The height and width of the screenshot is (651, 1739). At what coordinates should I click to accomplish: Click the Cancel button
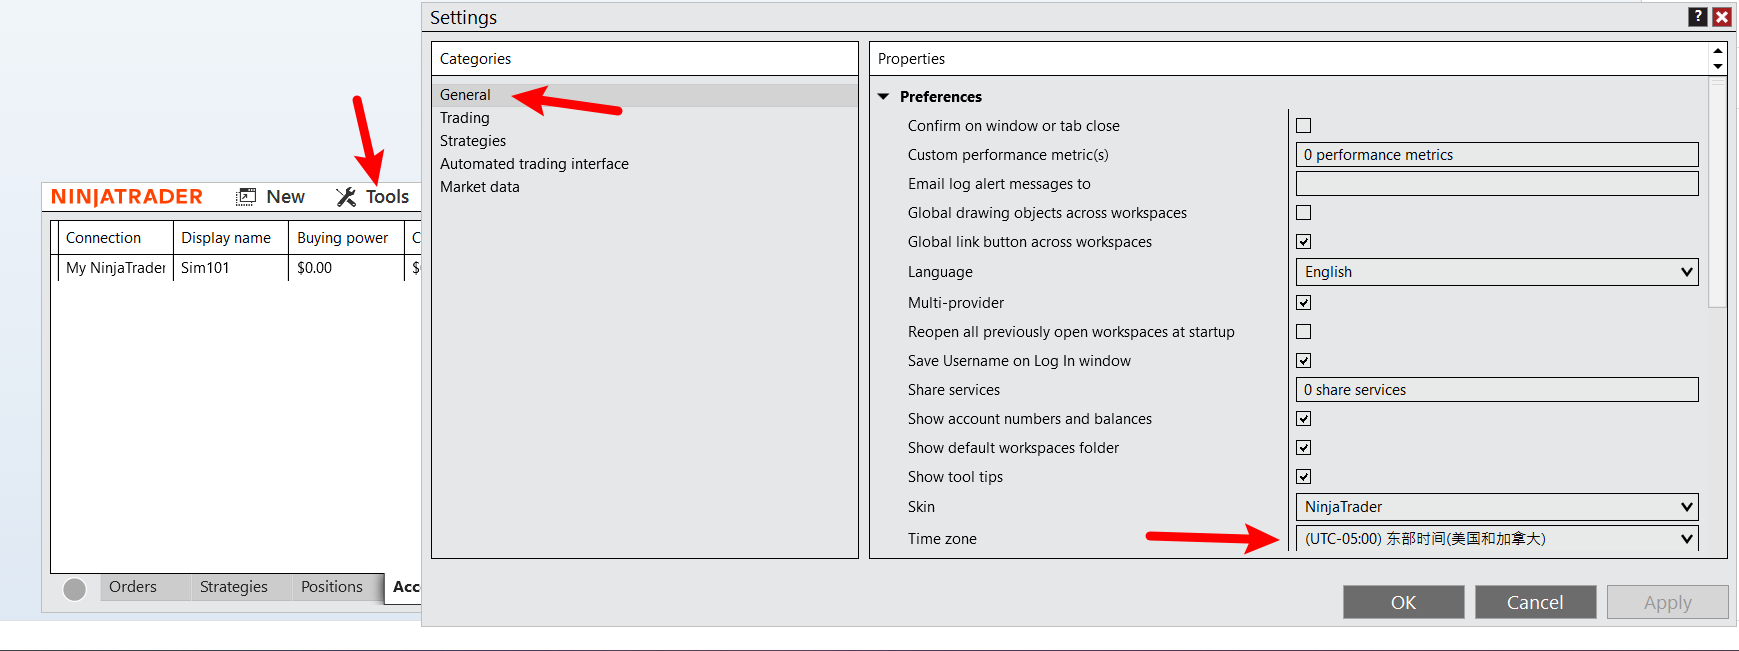click(1534, 602)
